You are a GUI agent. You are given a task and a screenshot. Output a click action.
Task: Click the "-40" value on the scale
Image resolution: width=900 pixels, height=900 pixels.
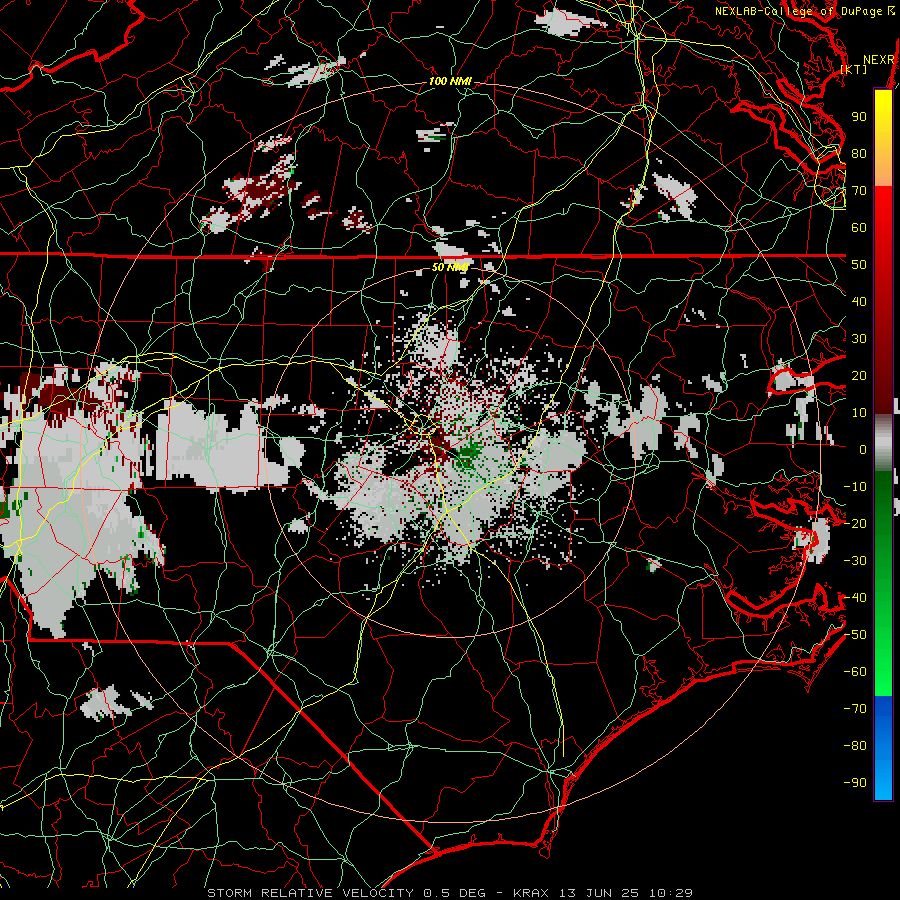point(855,598)
